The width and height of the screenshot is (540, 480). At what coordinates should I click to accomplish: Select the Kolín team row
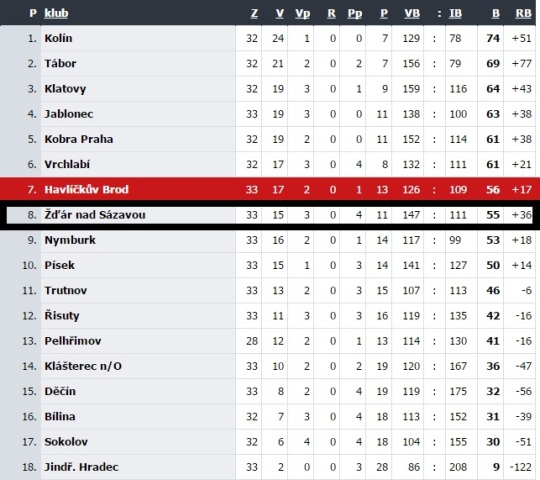tap(268, 38)
